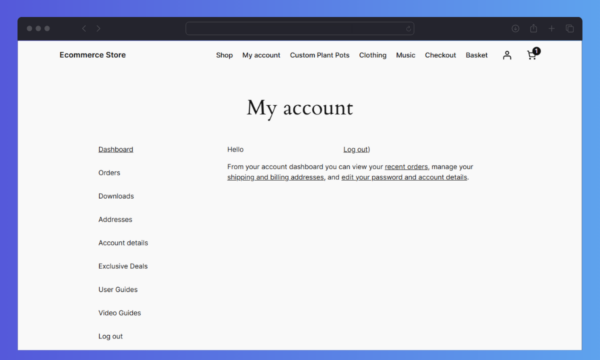Show tab overview icon in browser

coord(569,28)
